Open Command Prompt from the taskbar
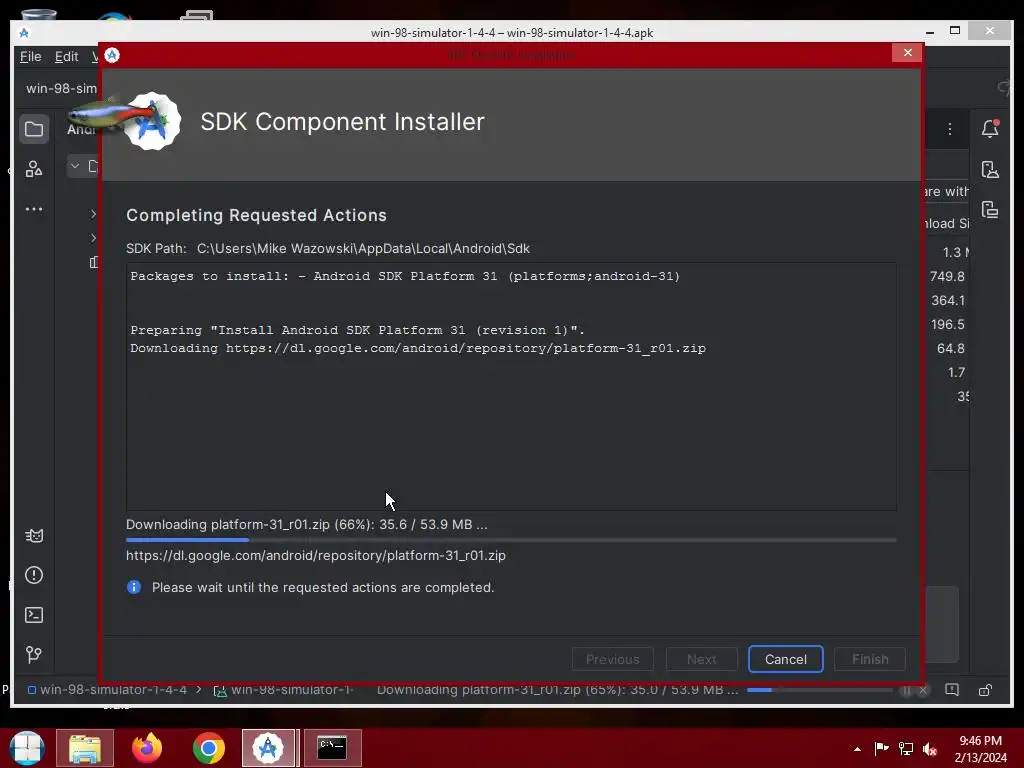Image resolution: width=1024 pixels, height=768 pixels. coord(332,748)
